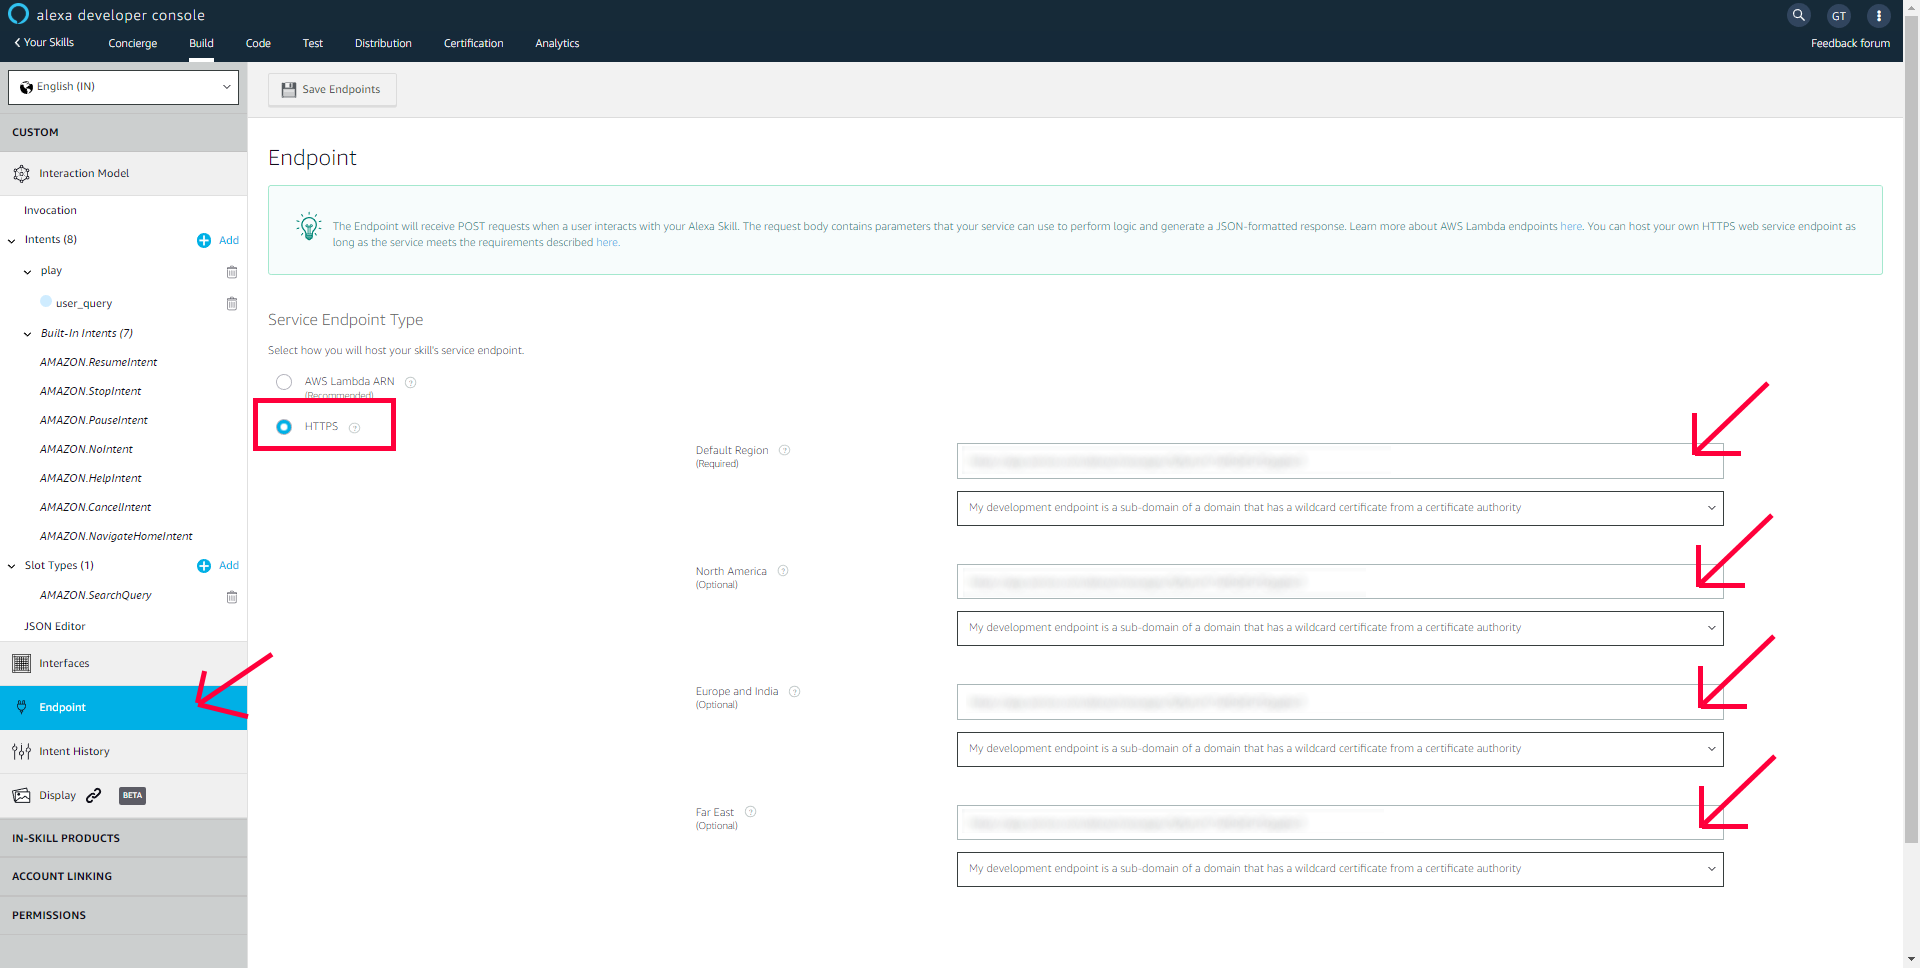Go back via Your Skills link
The width and height of the screenshot is (1920, 968).
coord(44,42)
